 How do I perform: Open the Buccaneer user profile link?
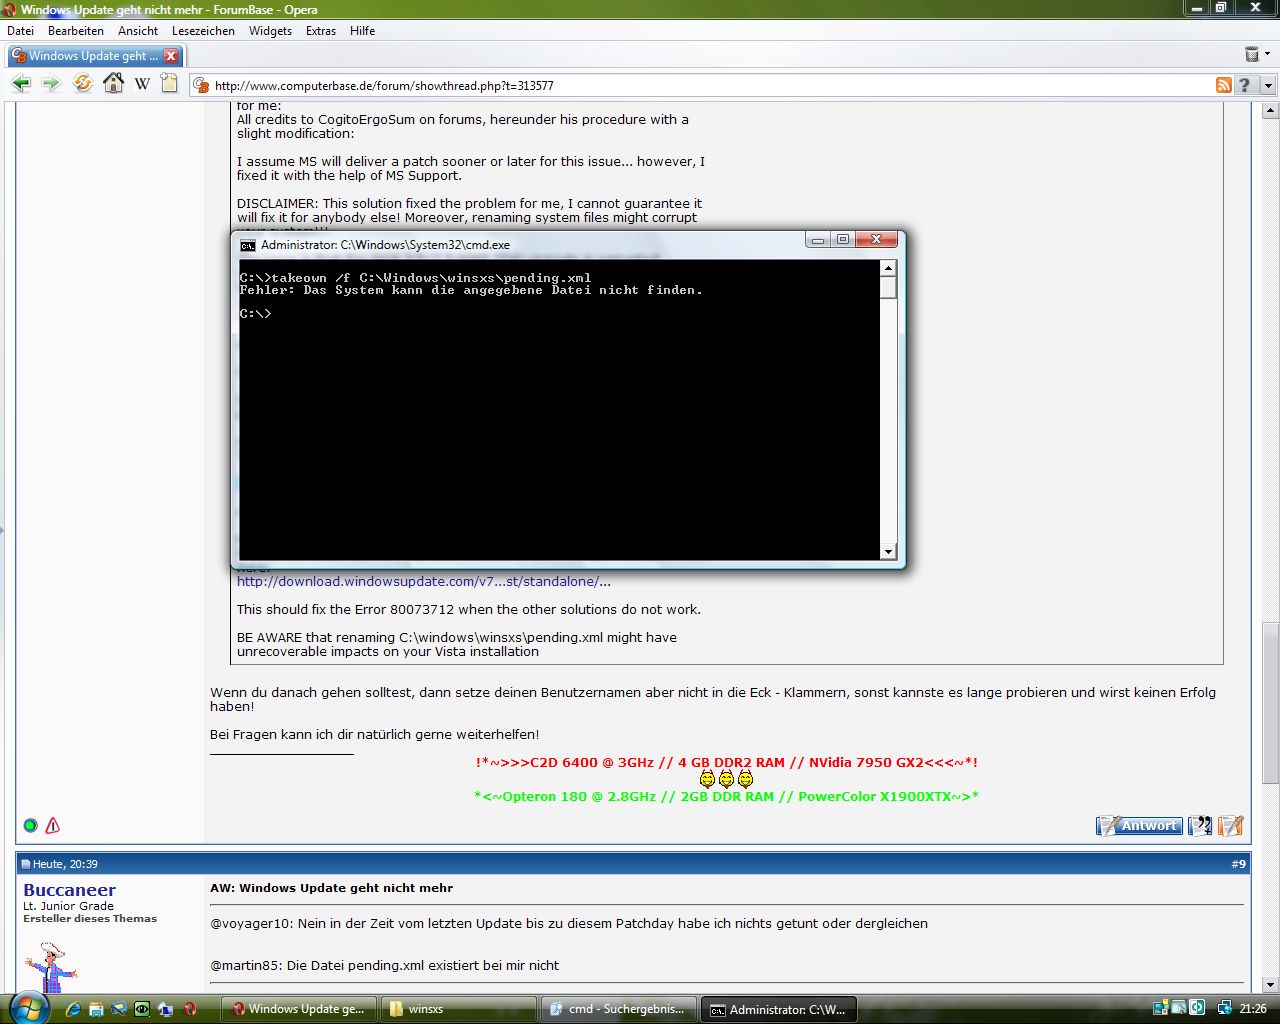pos(69,890)
